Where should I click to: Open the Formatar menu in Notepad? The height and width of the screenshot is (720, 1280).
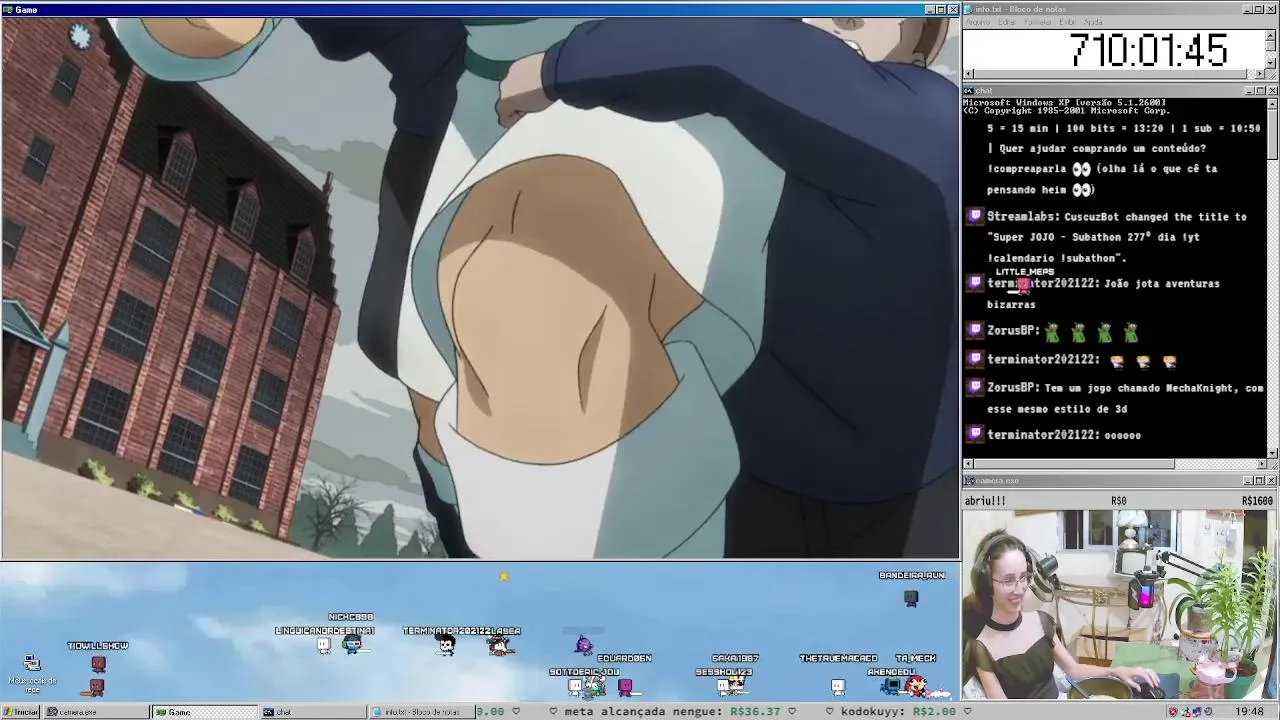(x=1037, y=22)
